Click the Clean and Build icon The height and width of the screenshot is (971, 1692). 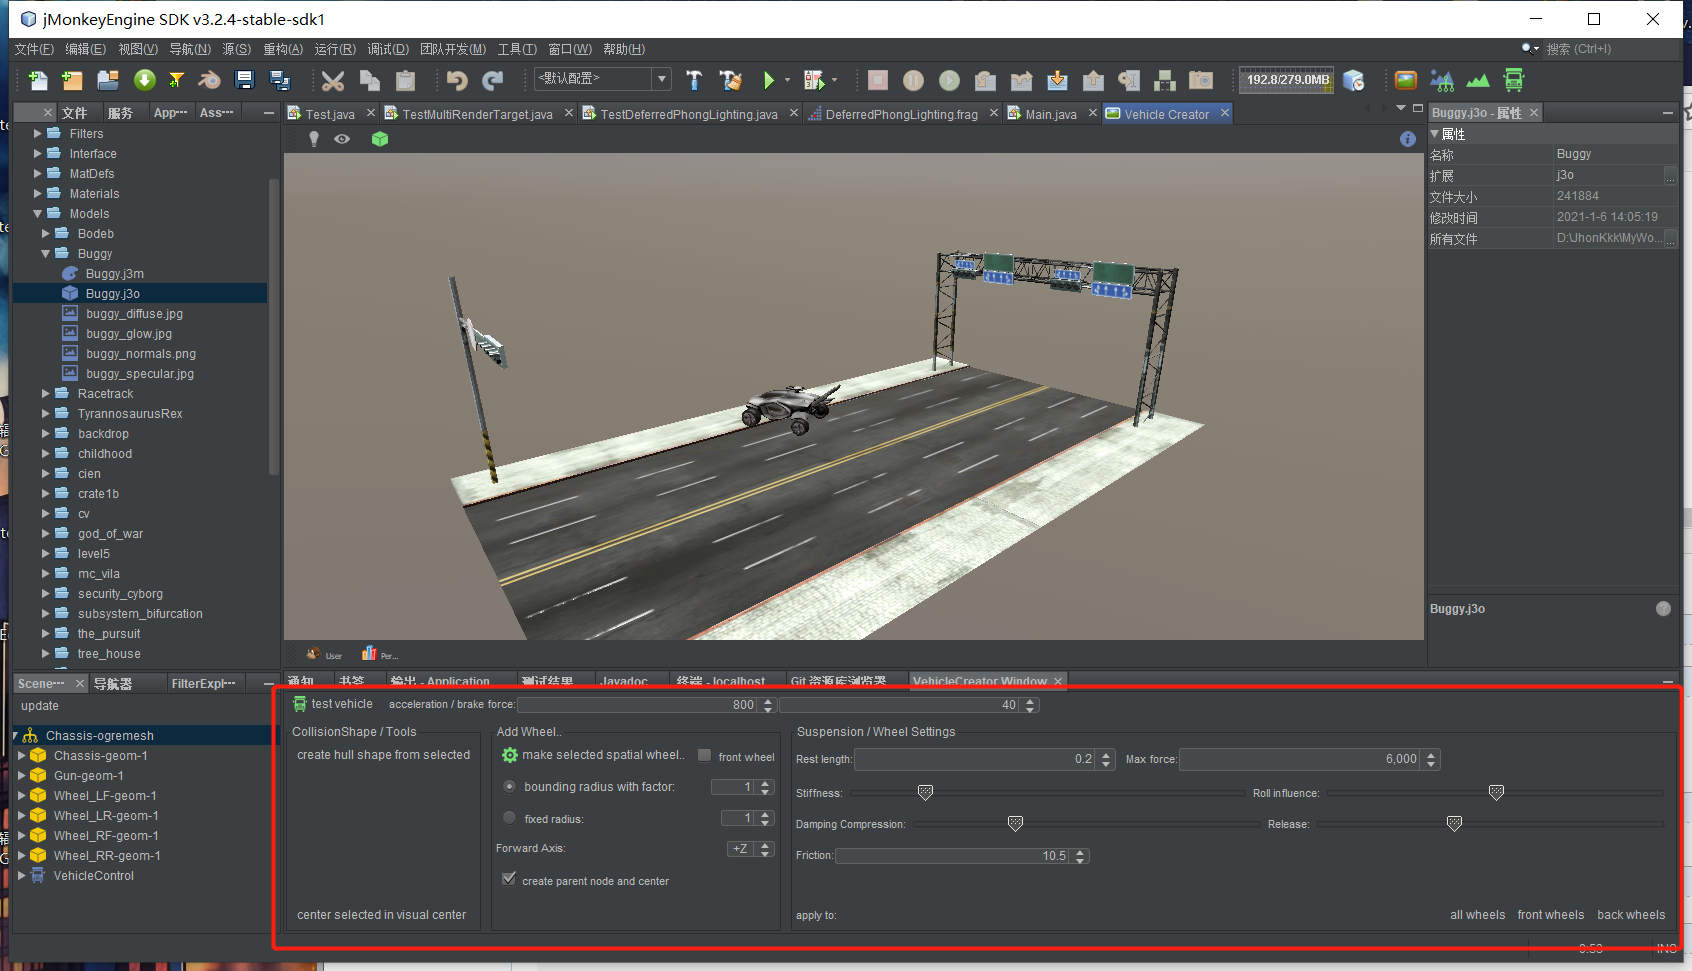pyautogui.click(x=731, y=81)
